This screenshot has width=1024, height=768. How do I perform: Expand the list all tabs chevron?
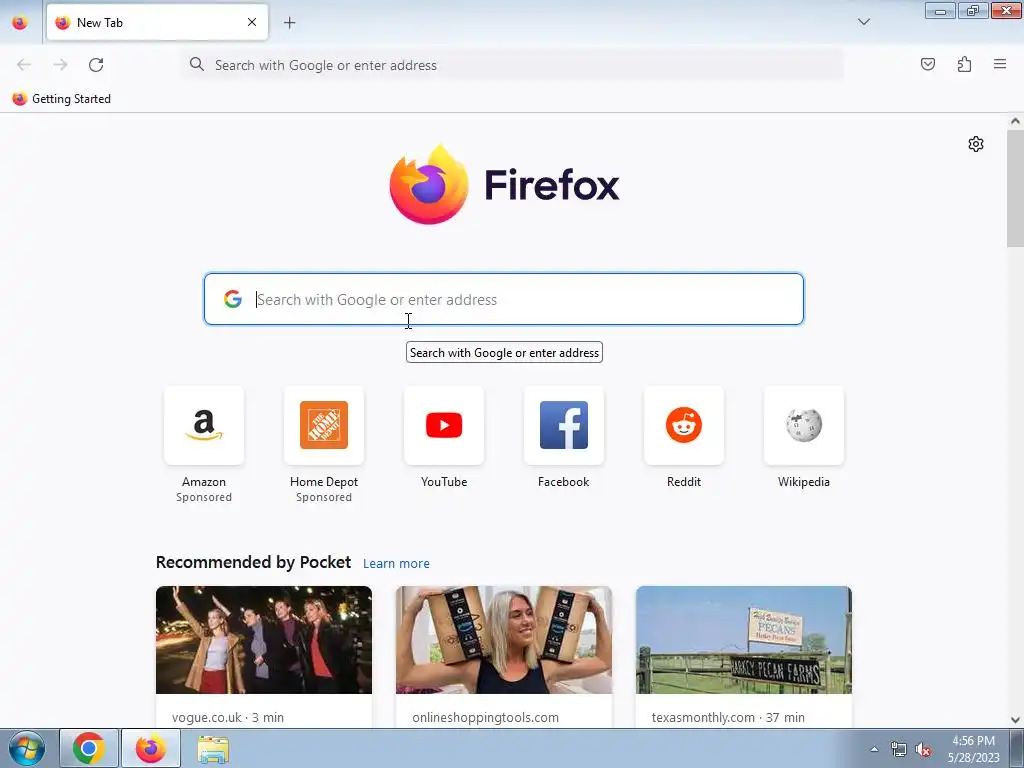click(x=863, y=22)
